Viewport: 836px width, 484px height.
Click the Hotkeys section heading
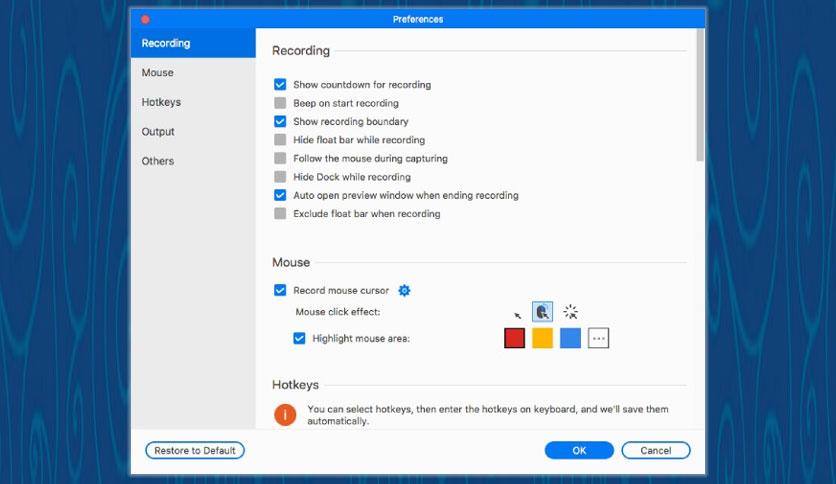point(295,385)
